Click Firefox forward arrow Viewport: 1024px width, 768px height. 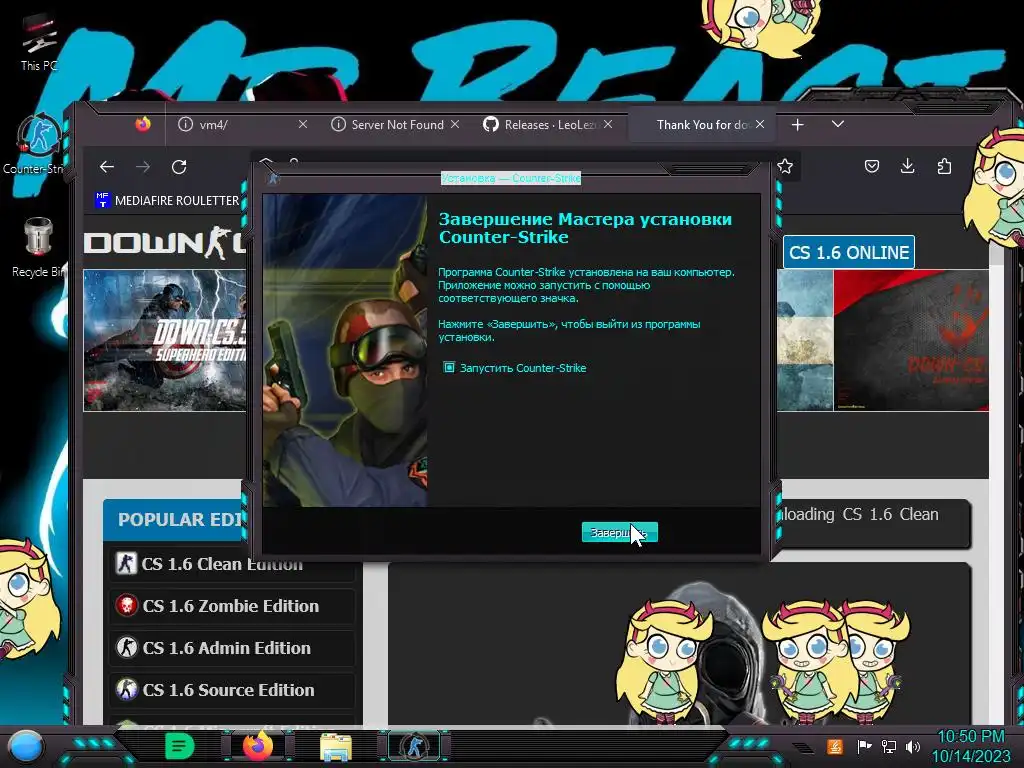pyautogui.click(x=143, y=167)
